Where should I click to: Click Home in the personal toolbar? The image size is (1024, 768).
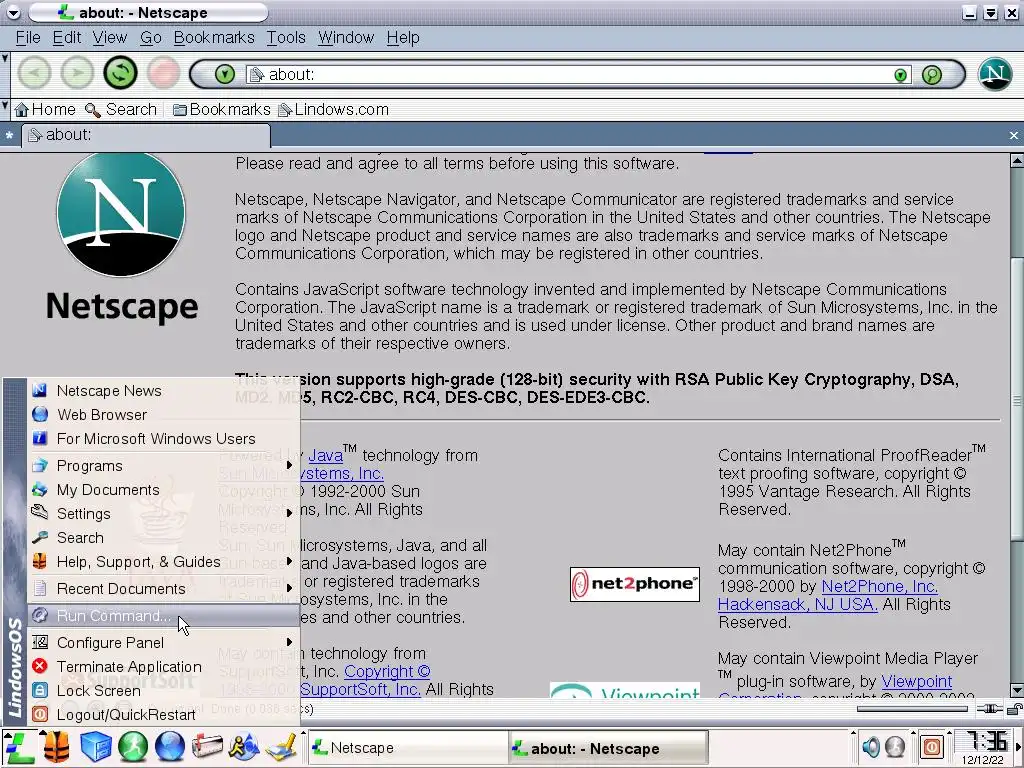(45, 110)
